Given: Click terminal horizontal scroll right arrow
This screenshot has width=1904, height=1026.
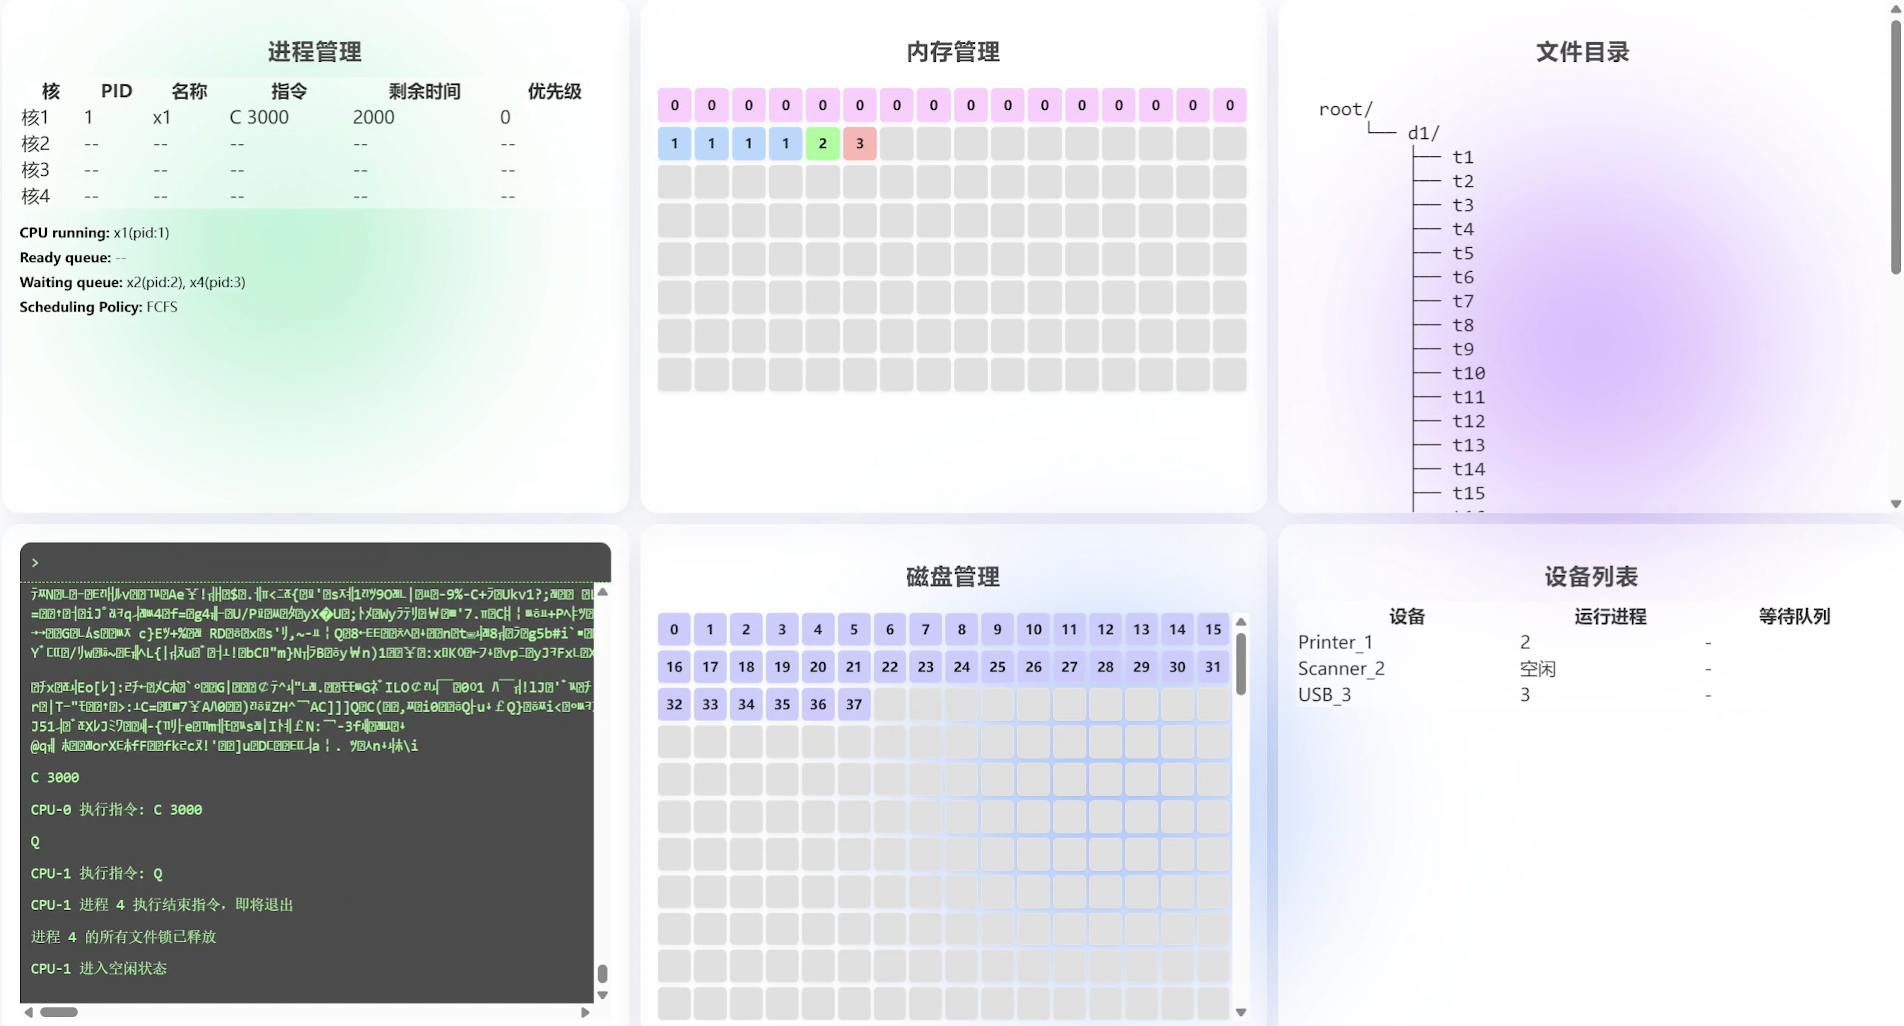Looking at the screenshot, I should tap(585, 1012).
